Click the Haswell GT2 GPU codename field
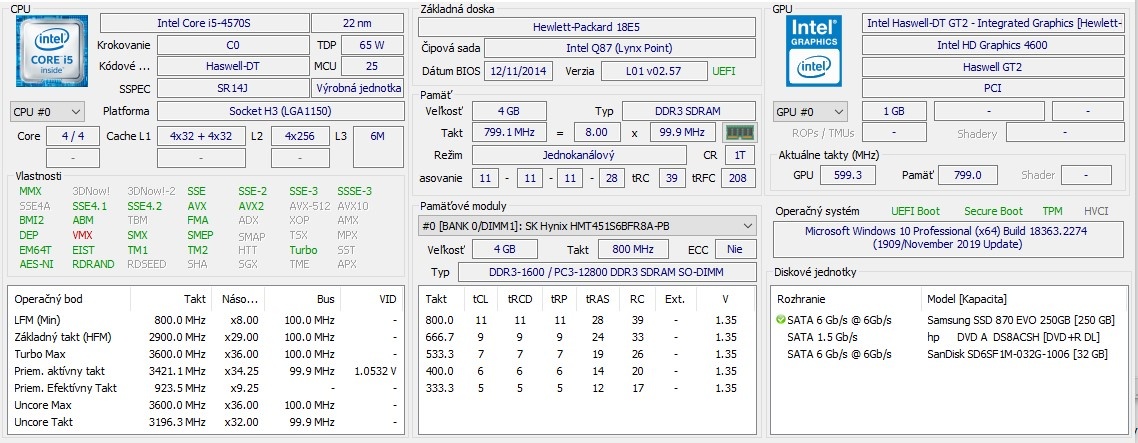This screenshot has height=443, width=1138. click(x=992, y=67)
